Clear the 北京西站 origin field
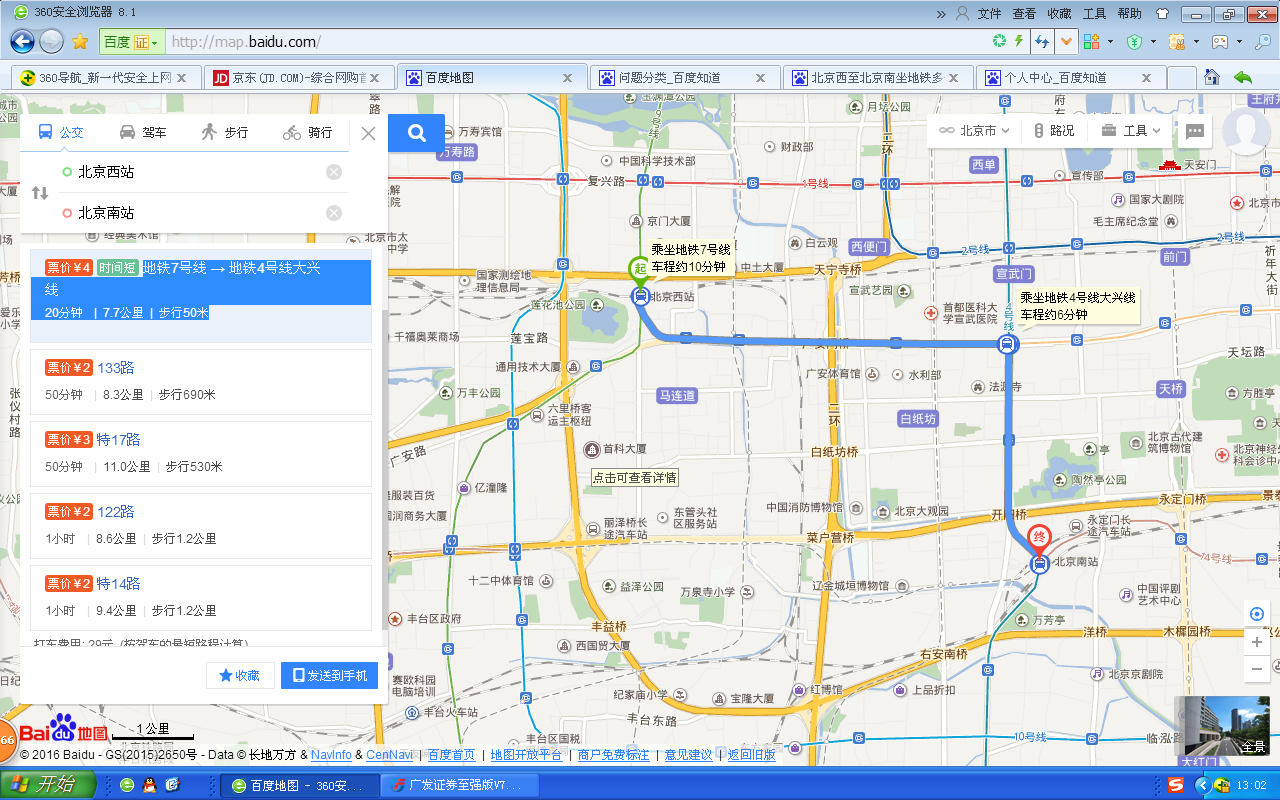 pyautogui.click(x=334, y=172)
